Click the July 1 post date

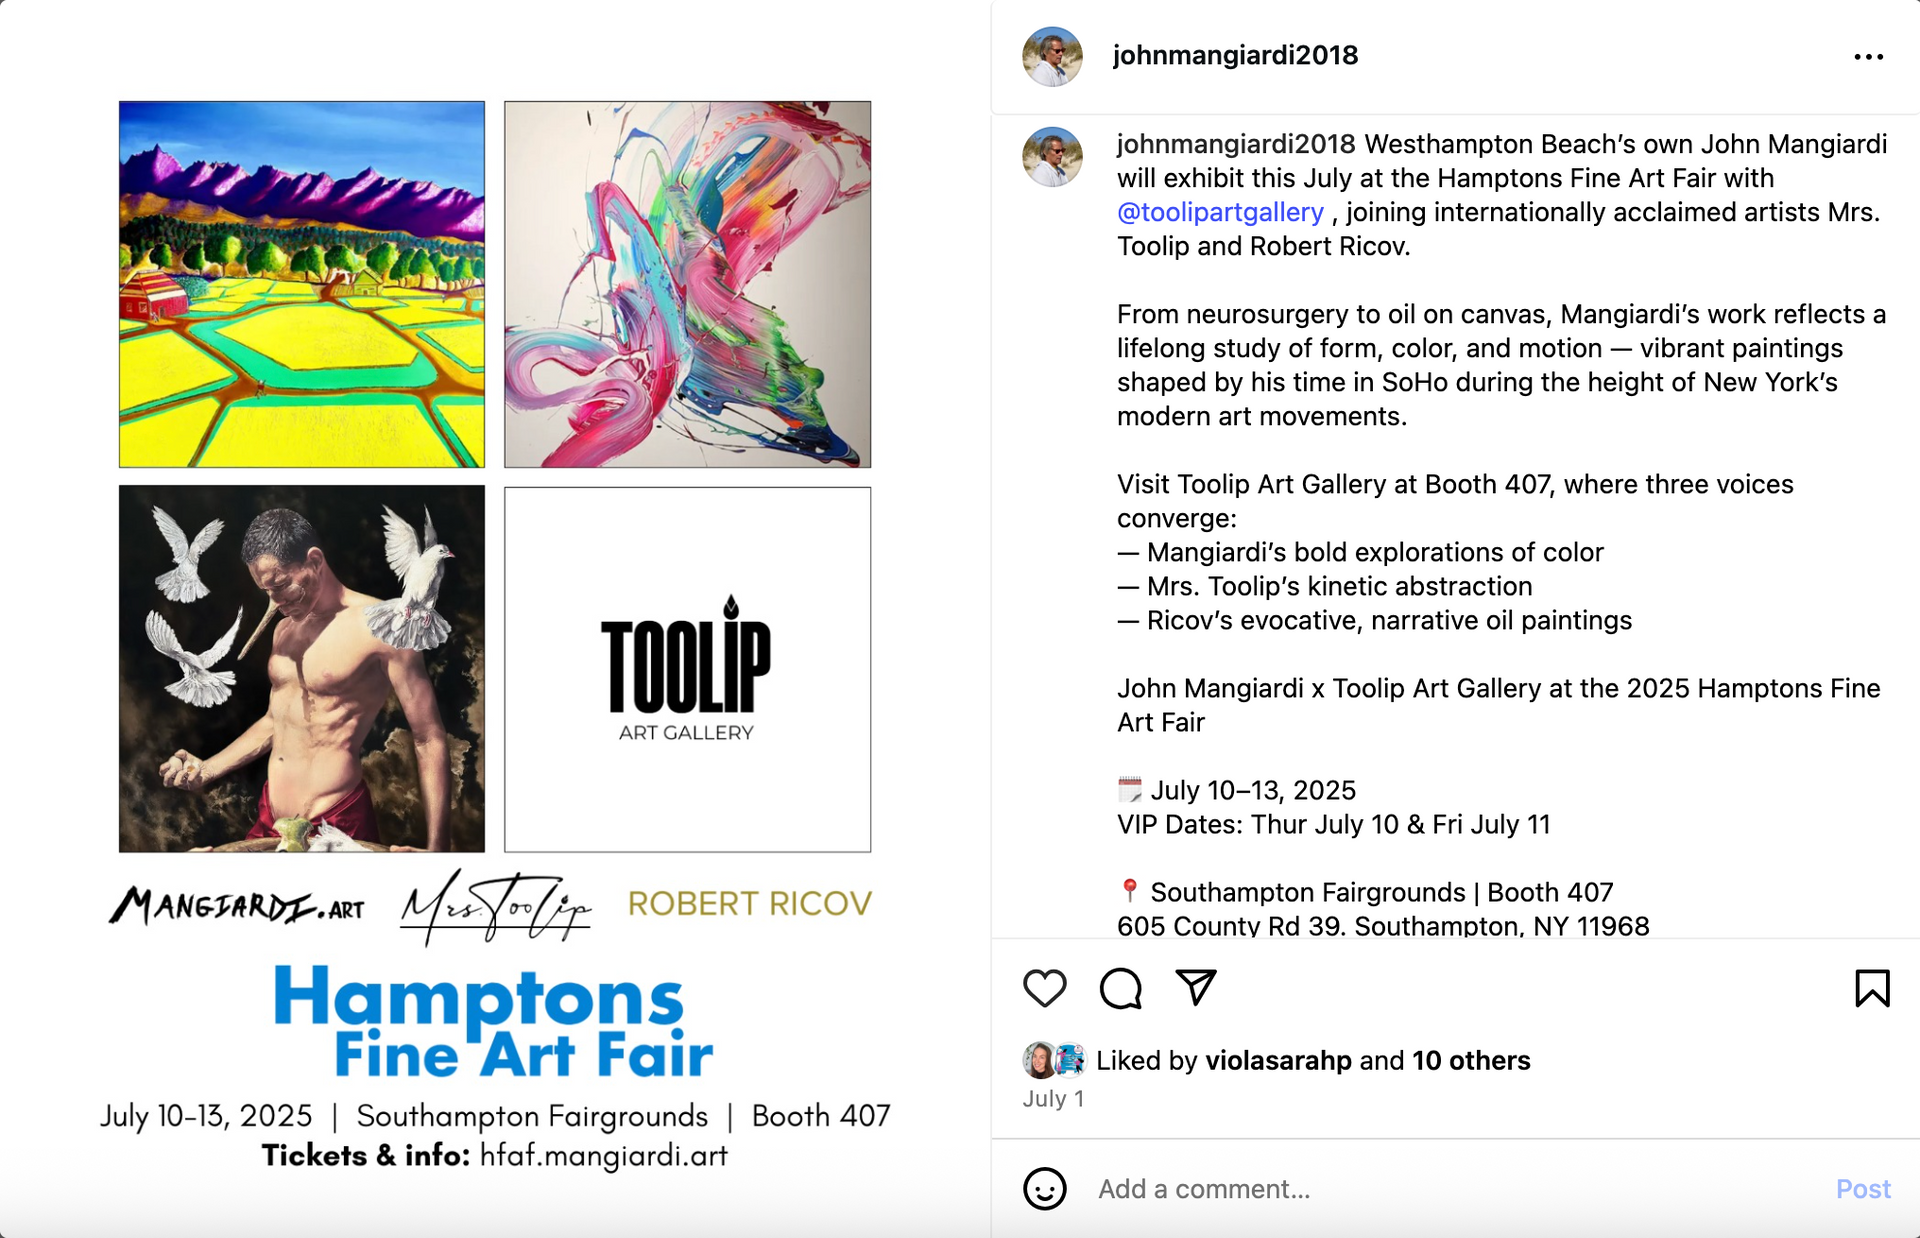pyautogui.click(x=1053, y=1098)
